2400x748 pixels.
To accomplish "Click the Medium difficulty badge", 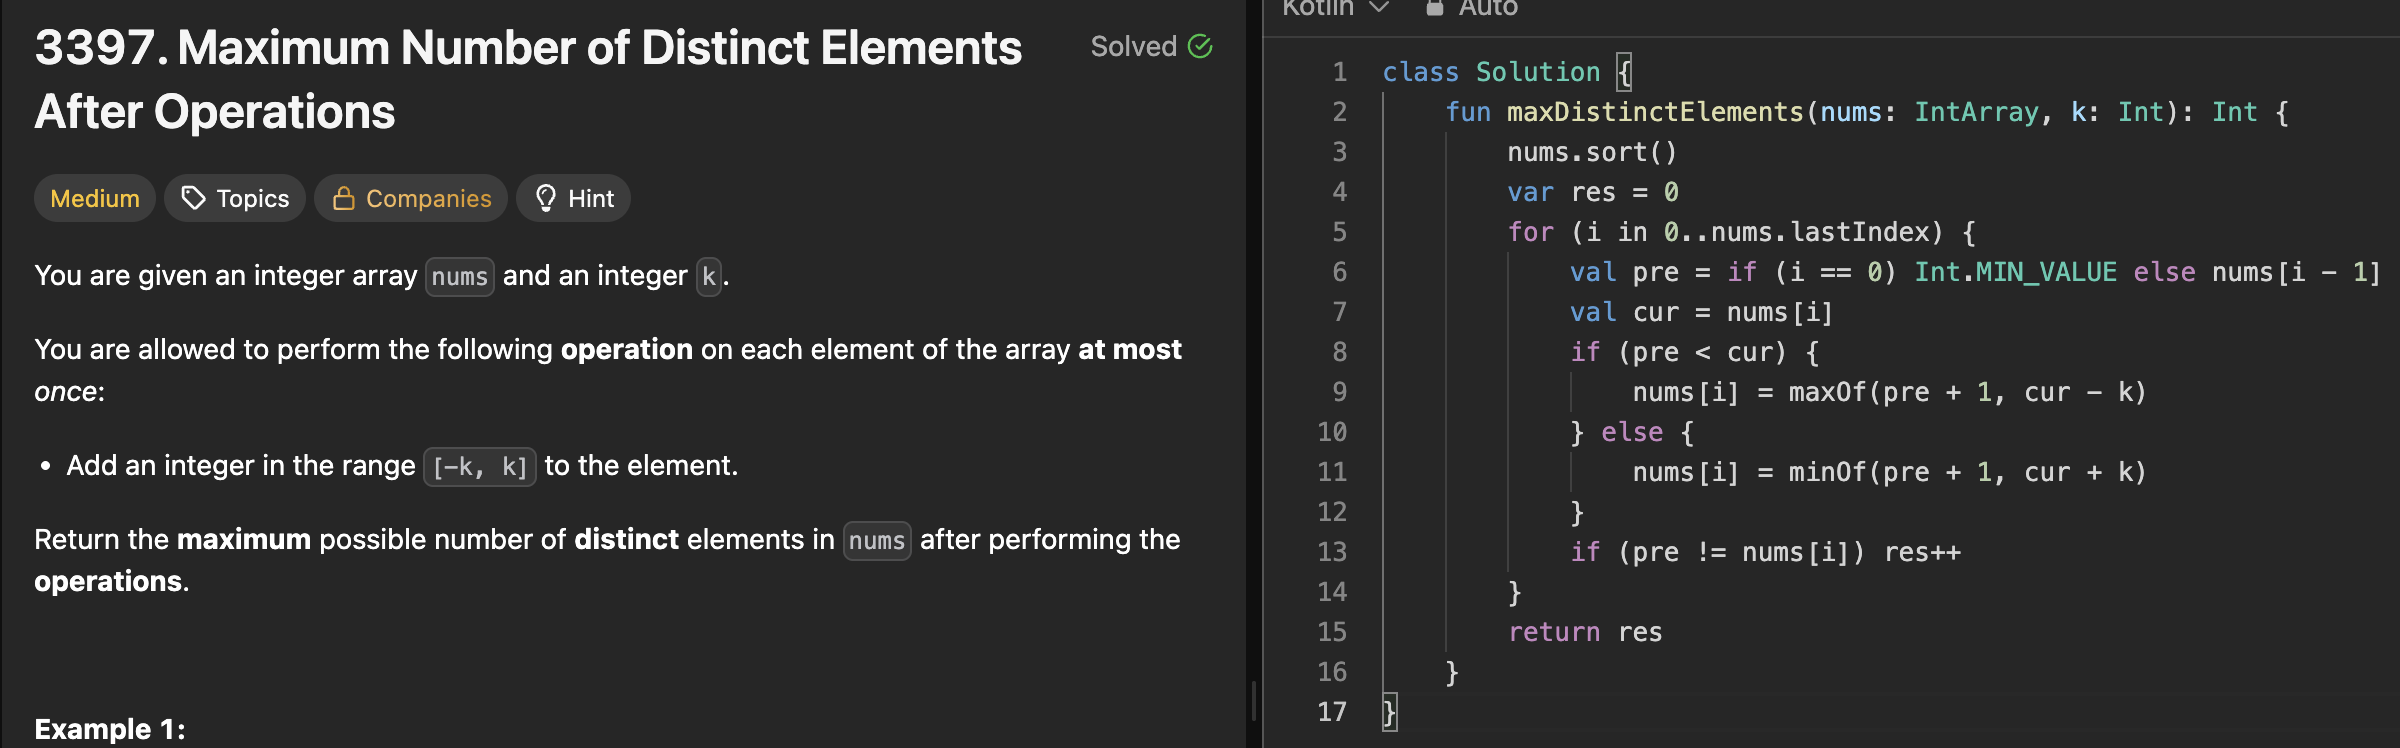I will (x=95, y=198).
